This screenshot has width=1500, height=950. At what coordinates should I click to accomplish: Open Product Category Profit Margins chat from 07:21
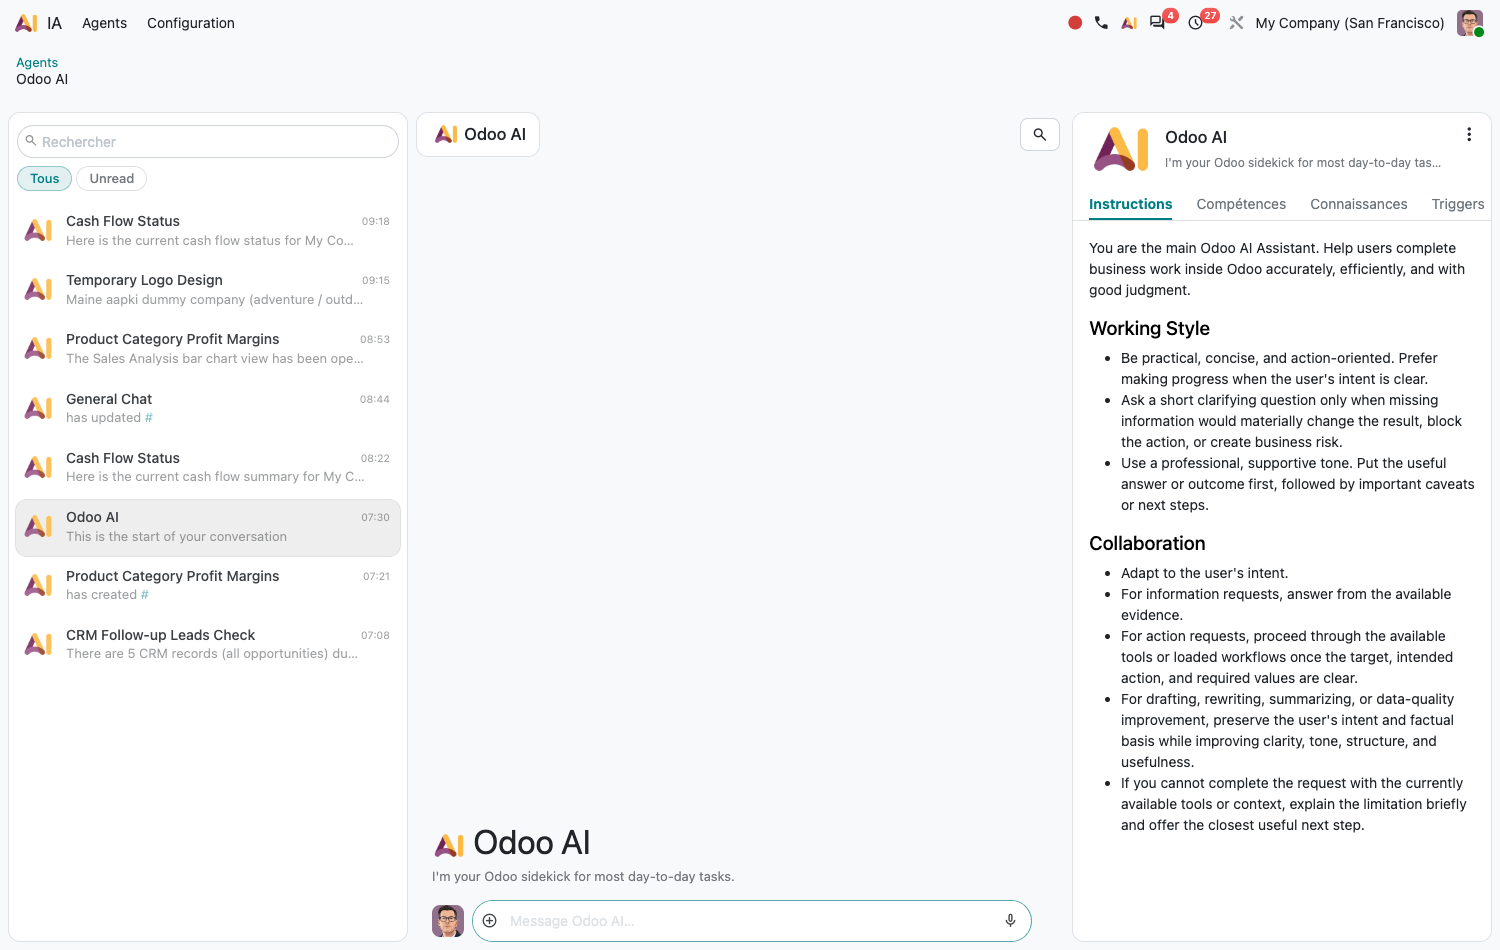point(208,585)
